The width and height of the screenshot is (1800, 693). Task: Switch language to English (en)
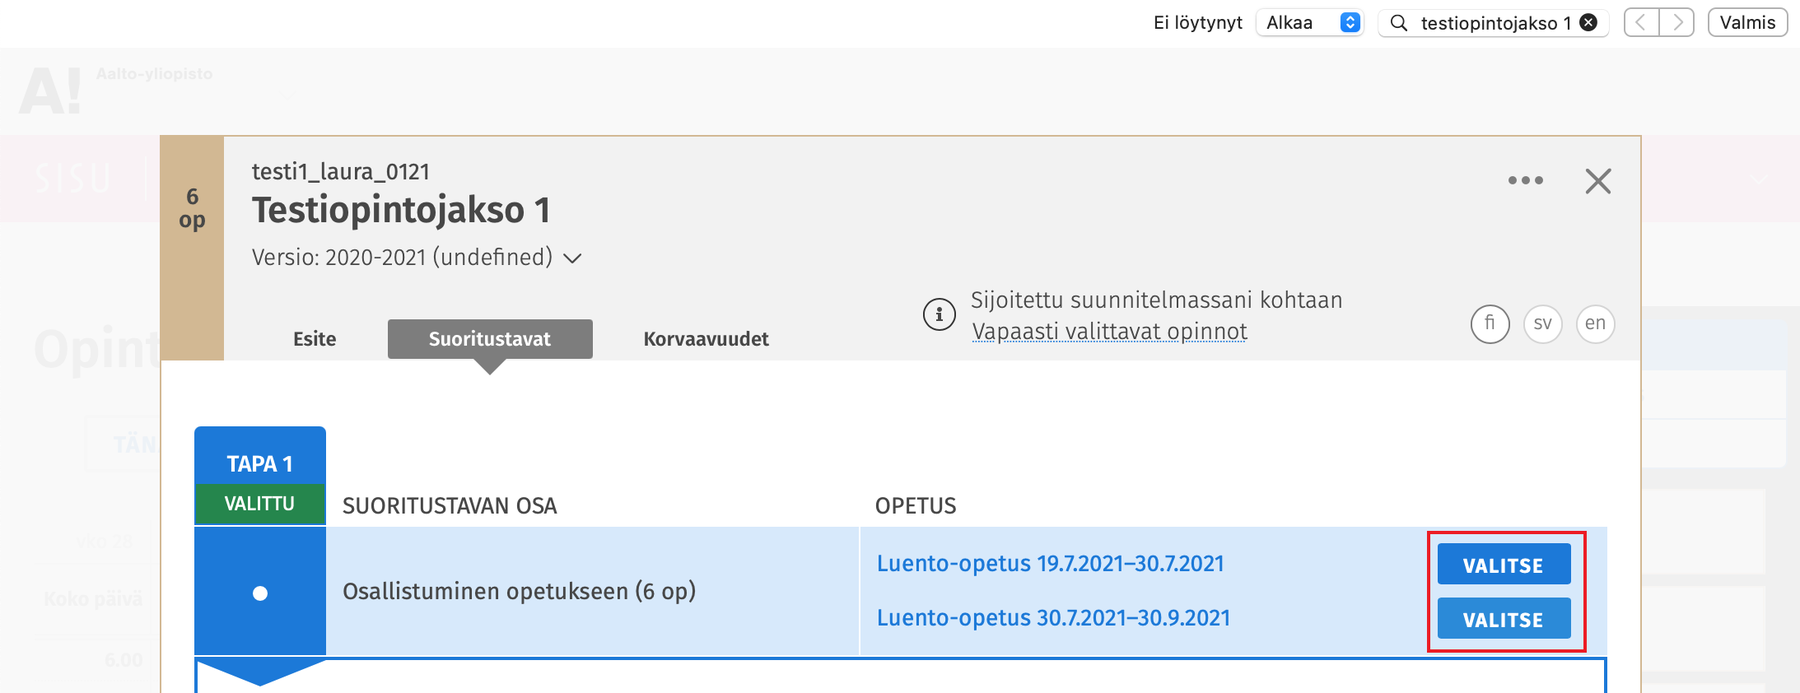tap(1595, 323)
